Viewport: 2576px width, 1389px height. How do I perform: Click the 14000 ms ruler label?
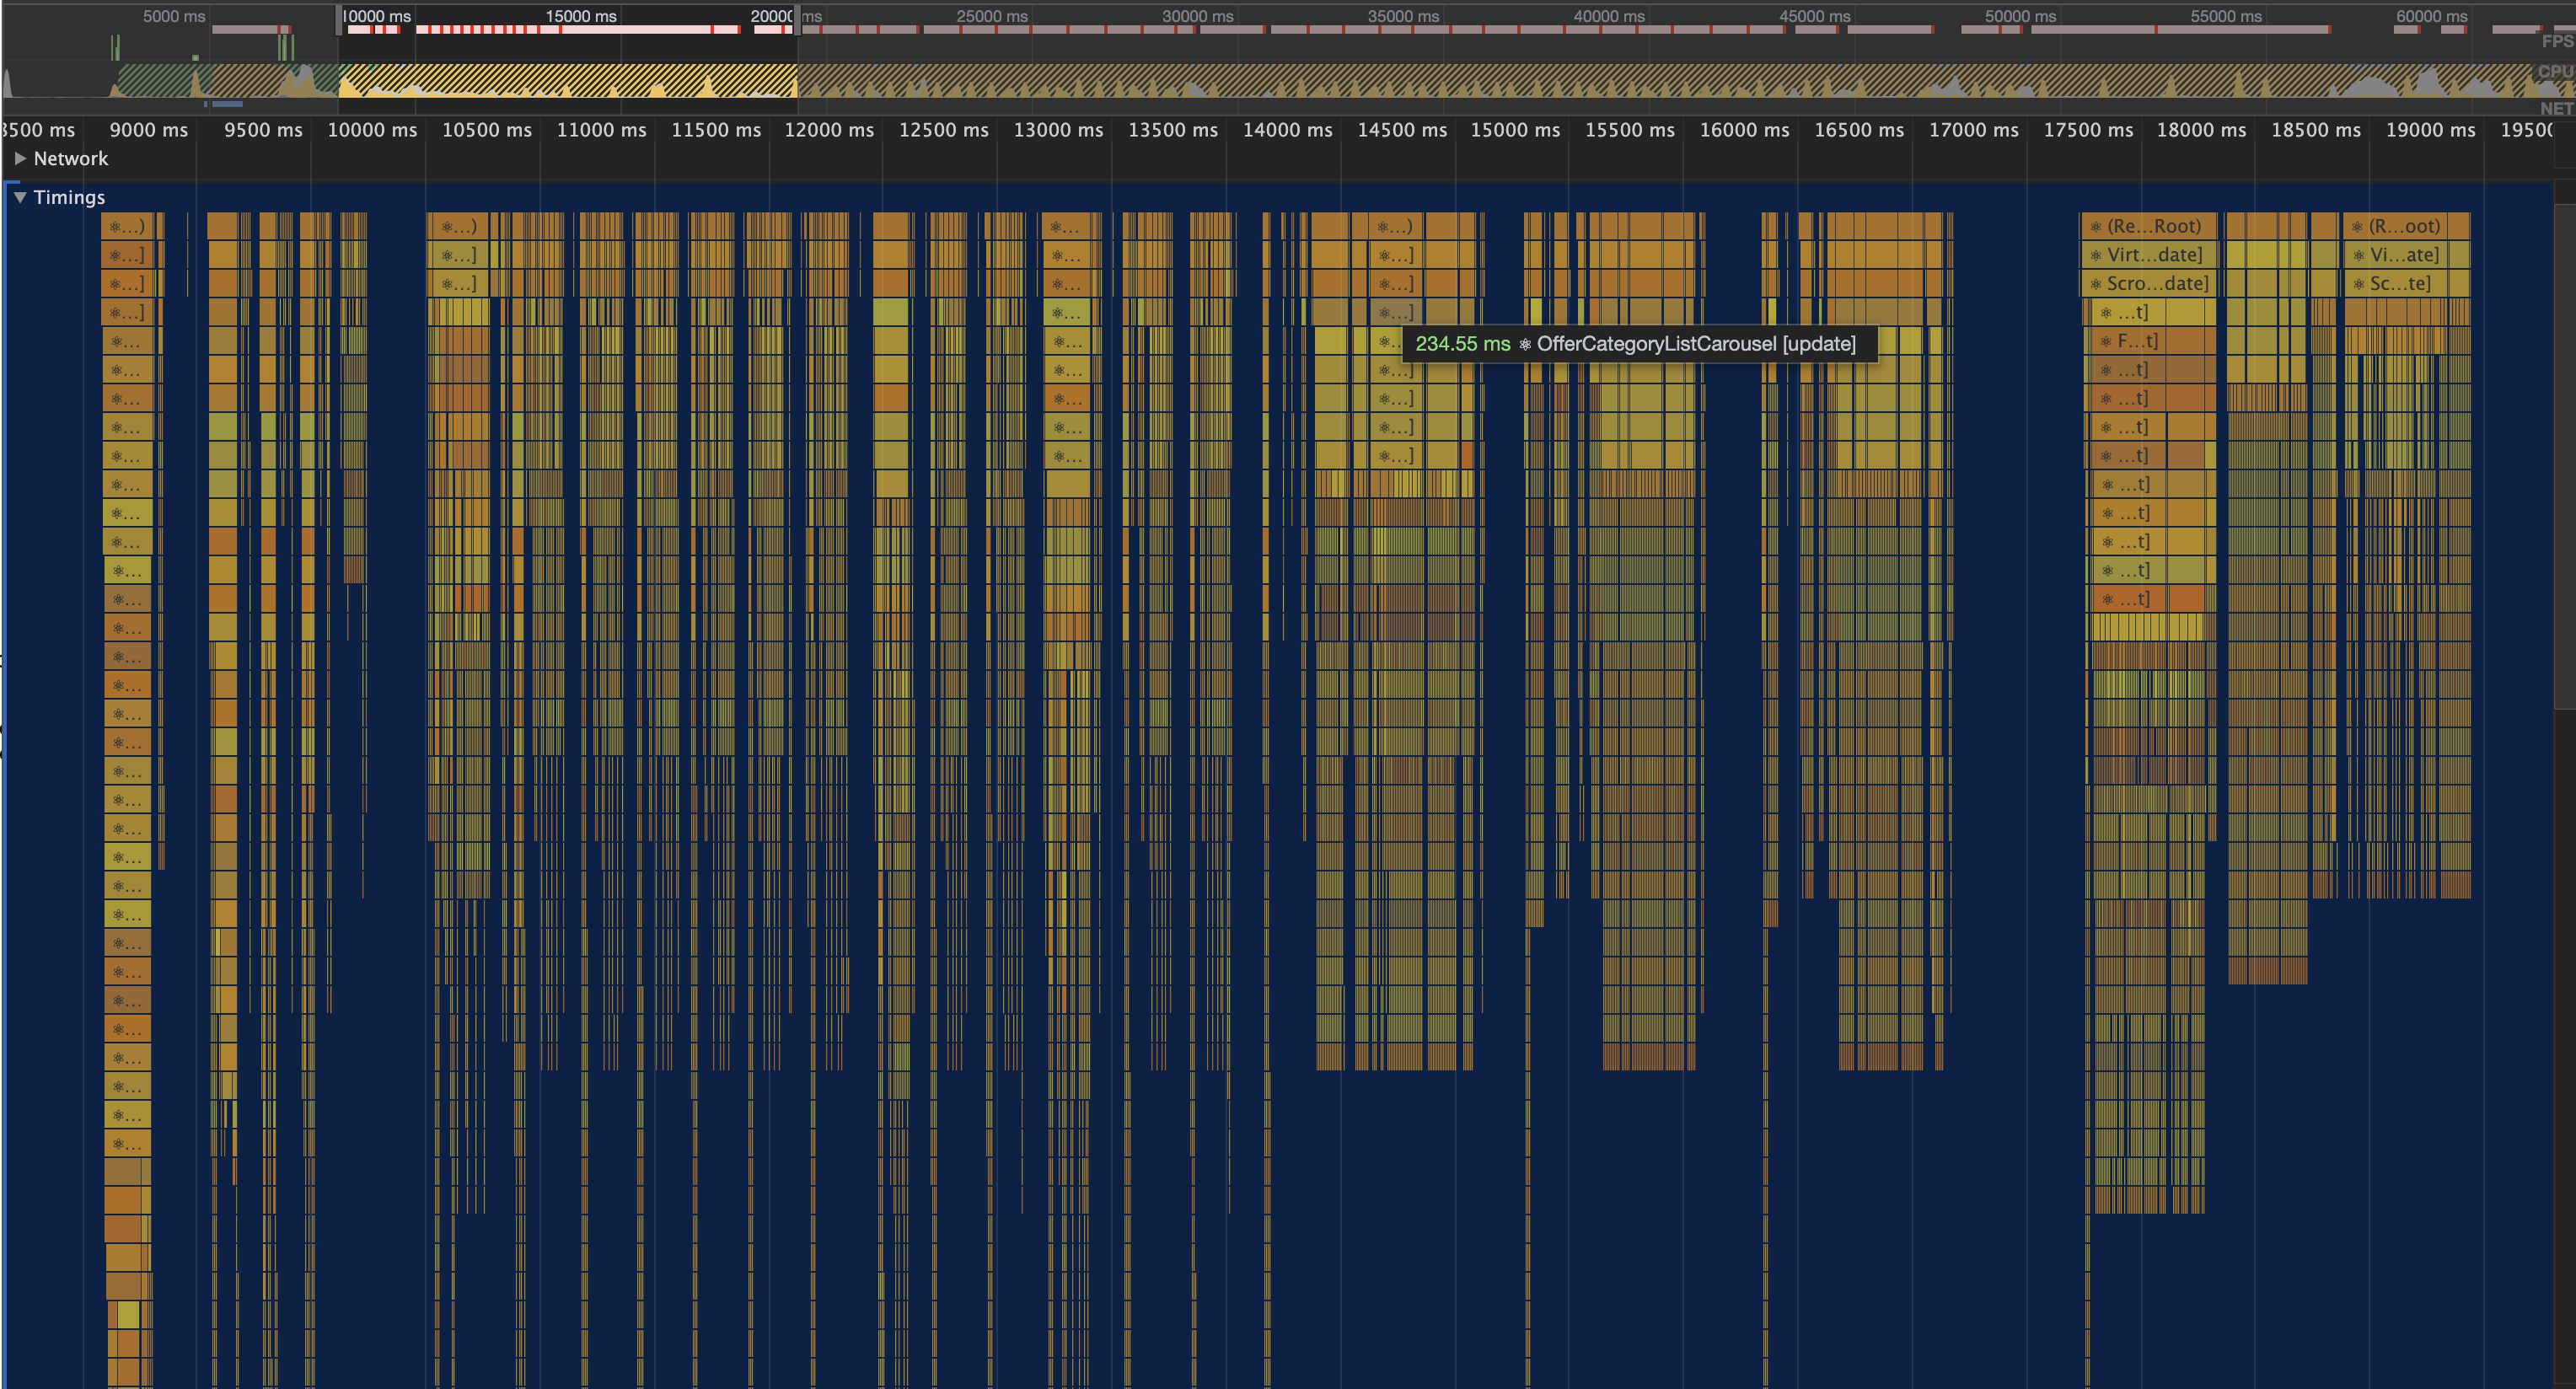tap(1288, 130)
